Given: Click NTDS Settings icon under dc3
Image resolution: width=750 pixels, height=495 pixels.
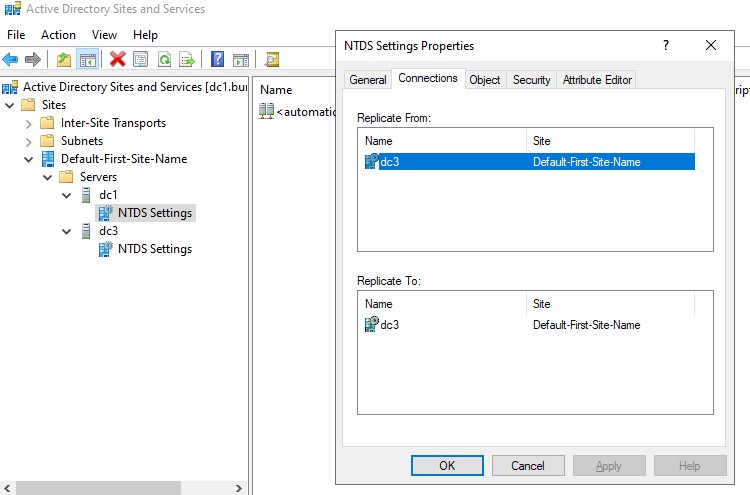Looking at the screenshot, I should [106, 249].
